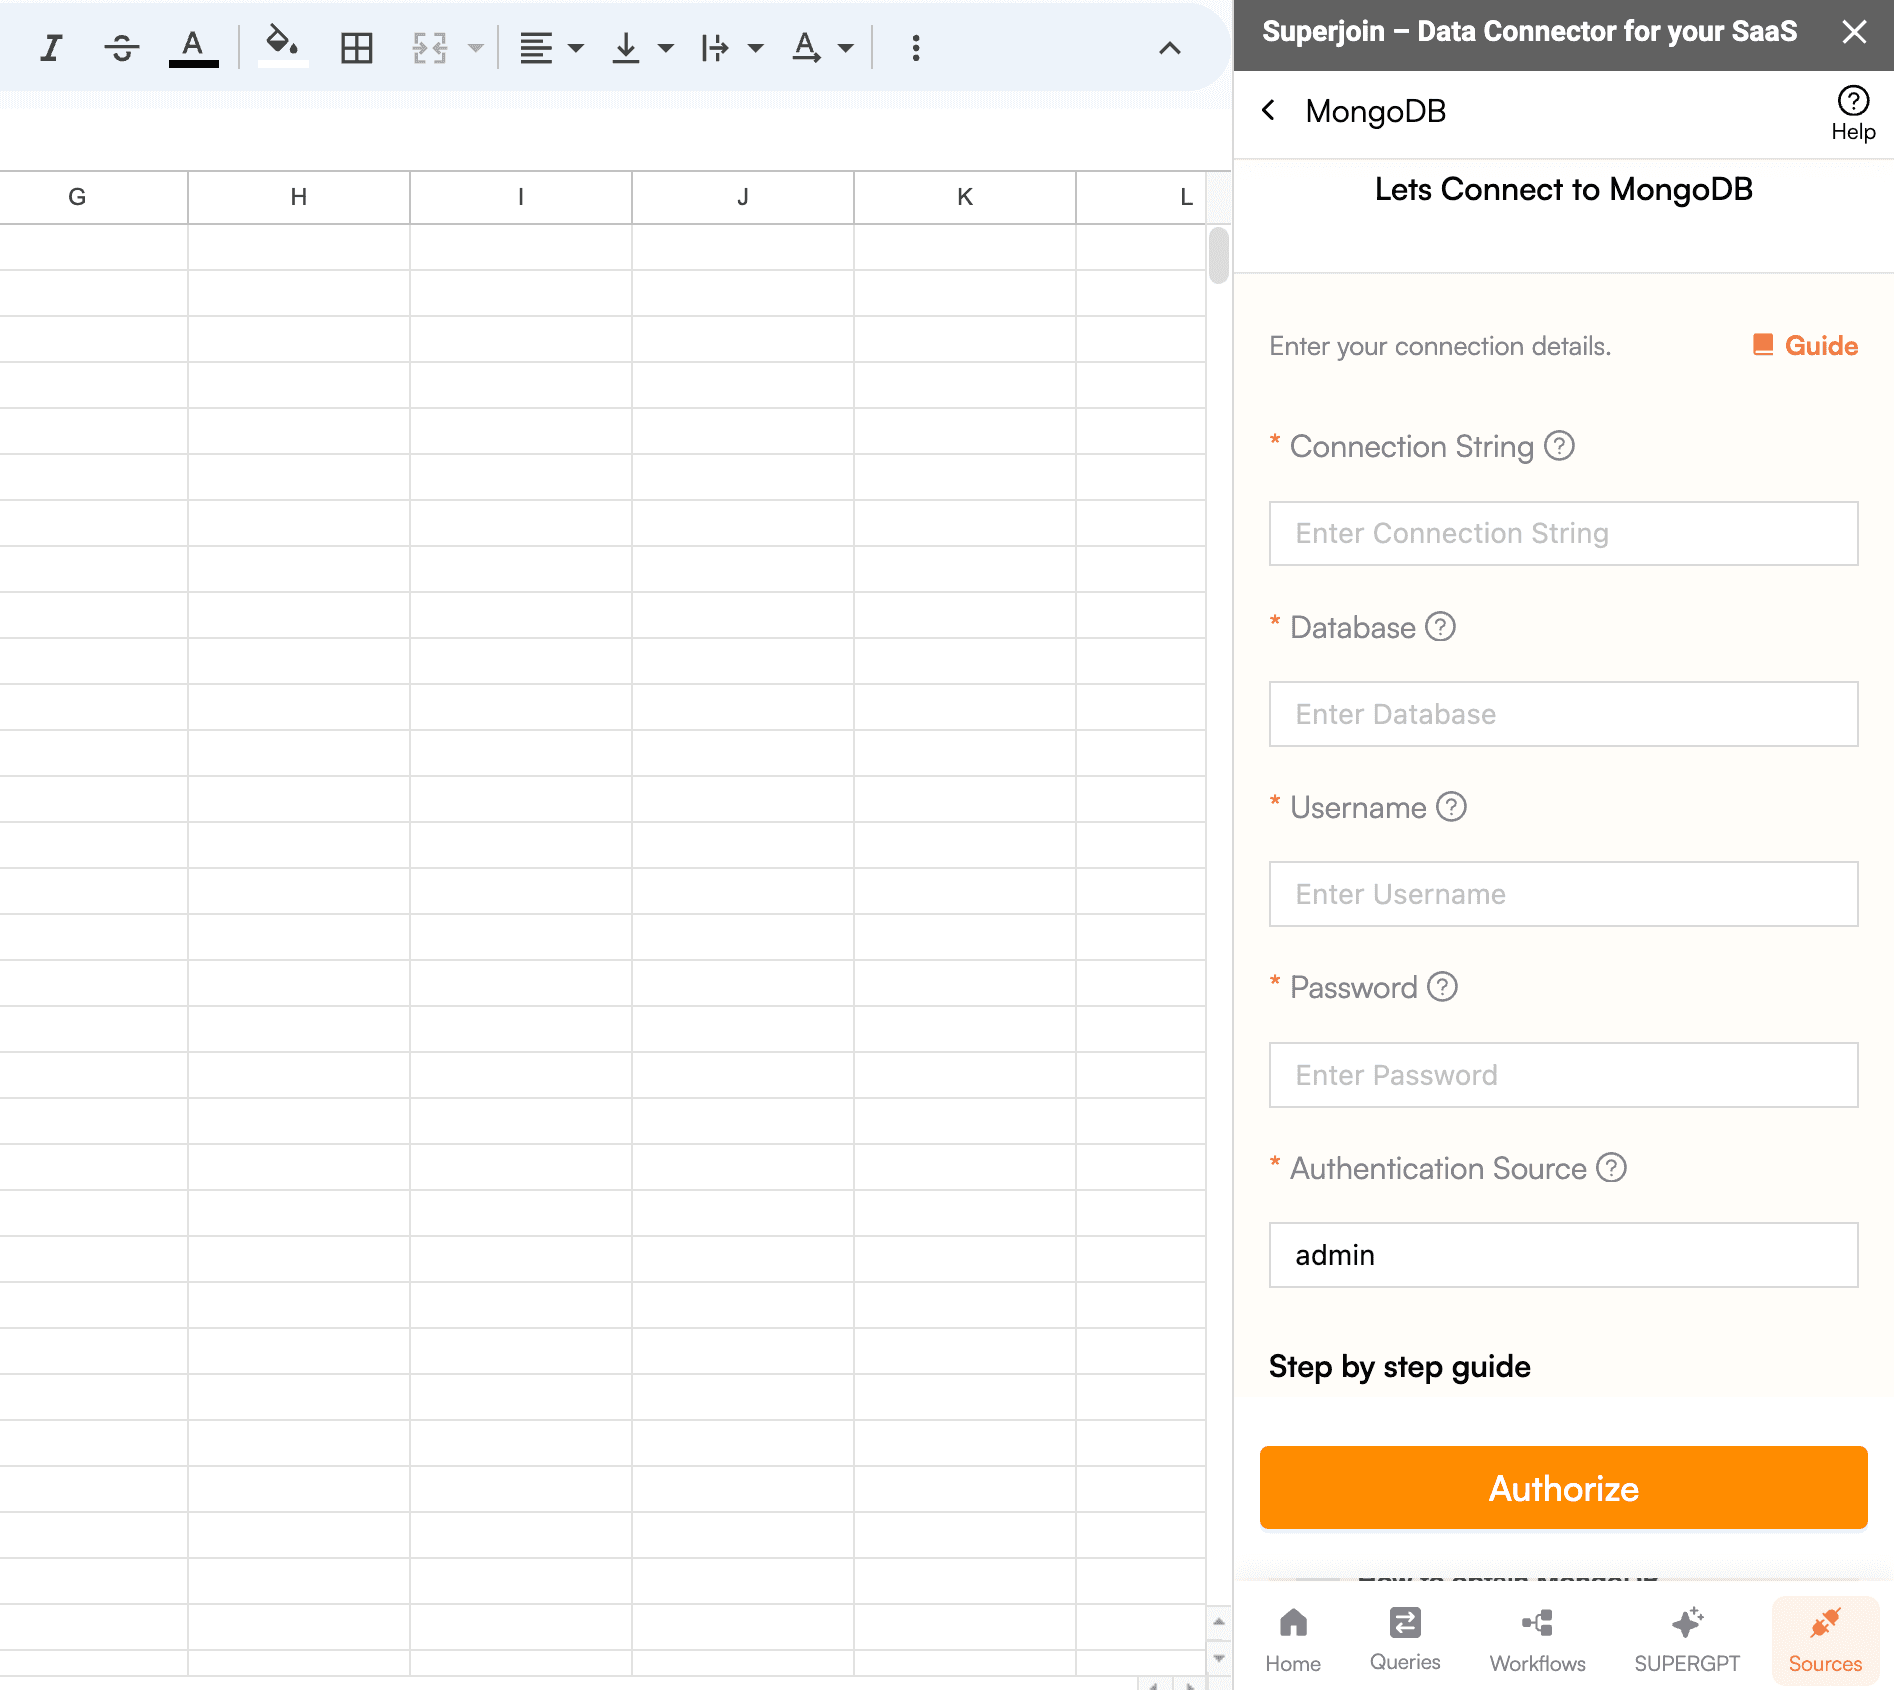Select column L header
This screenshot has height=1690, width=1894.
1141,197
